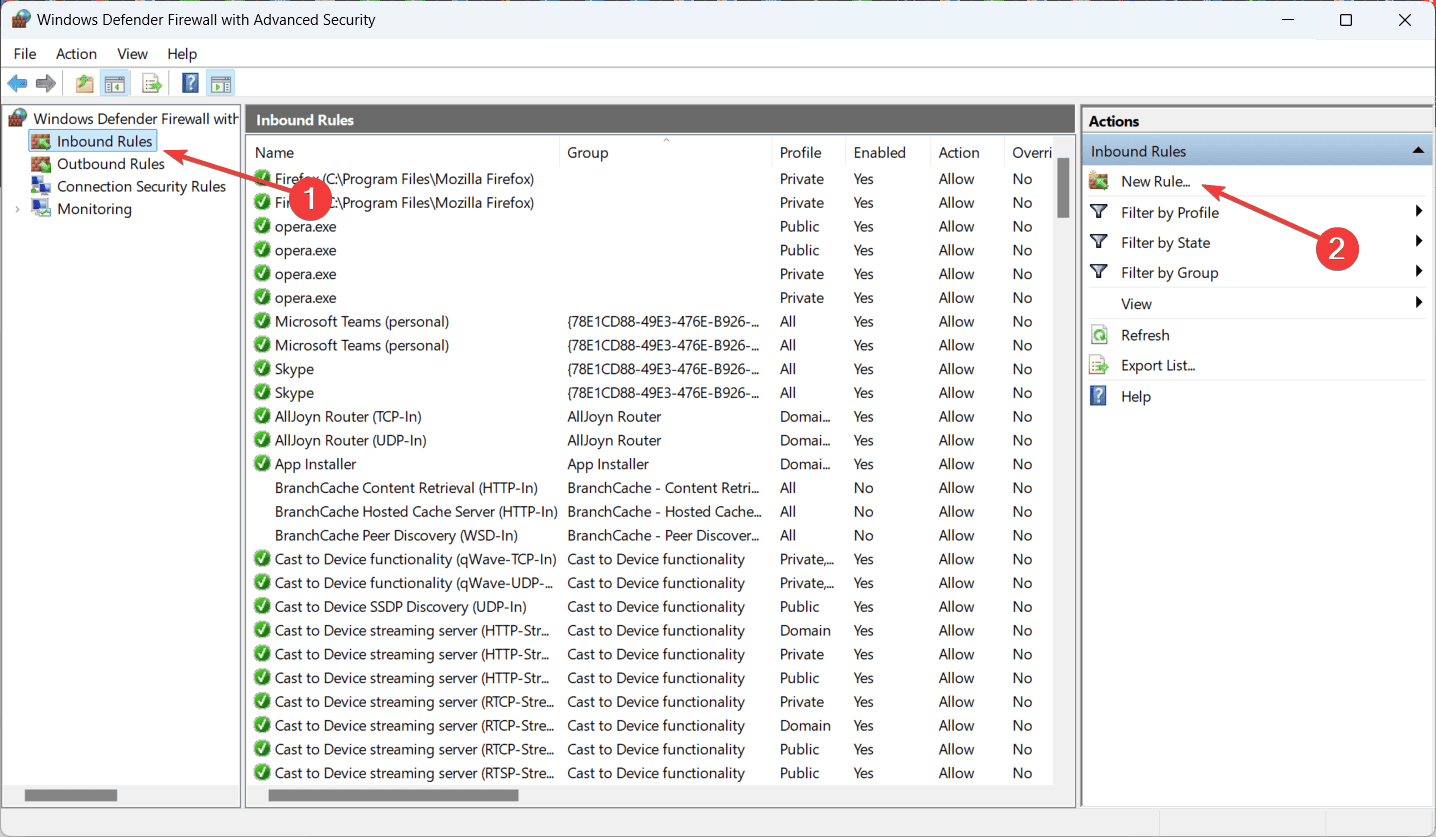
Task: Click the firewall app icon in title bar
Action: tap(20, 20)
